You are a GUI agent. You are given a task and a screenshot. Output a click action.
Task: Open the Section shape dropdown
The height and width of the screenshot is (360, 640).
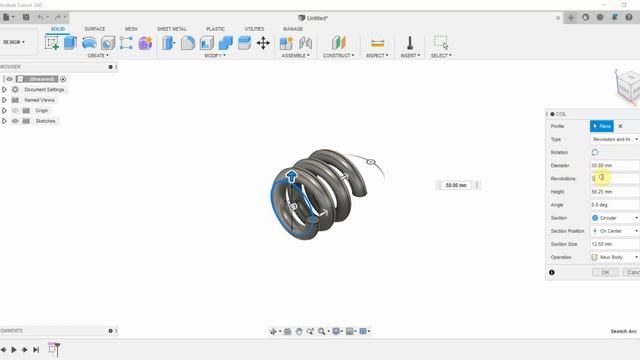[x=615, y=218]
